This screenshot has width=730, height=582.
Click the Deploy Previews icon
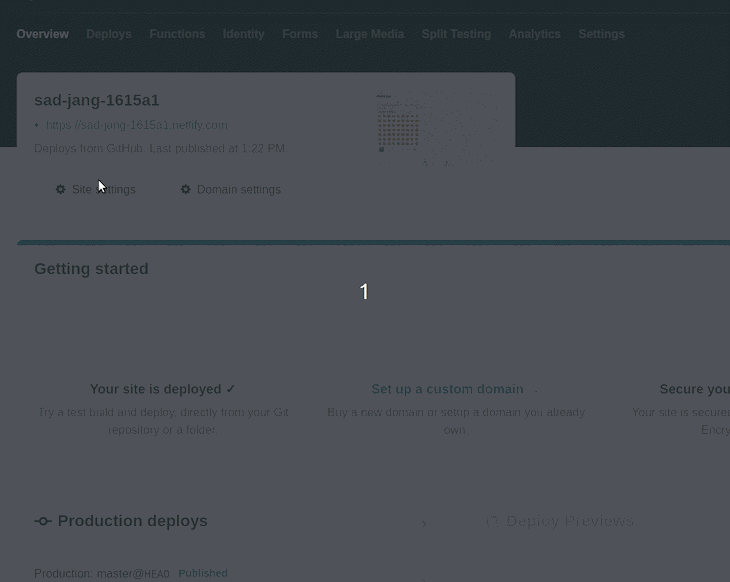click(492, 521)
